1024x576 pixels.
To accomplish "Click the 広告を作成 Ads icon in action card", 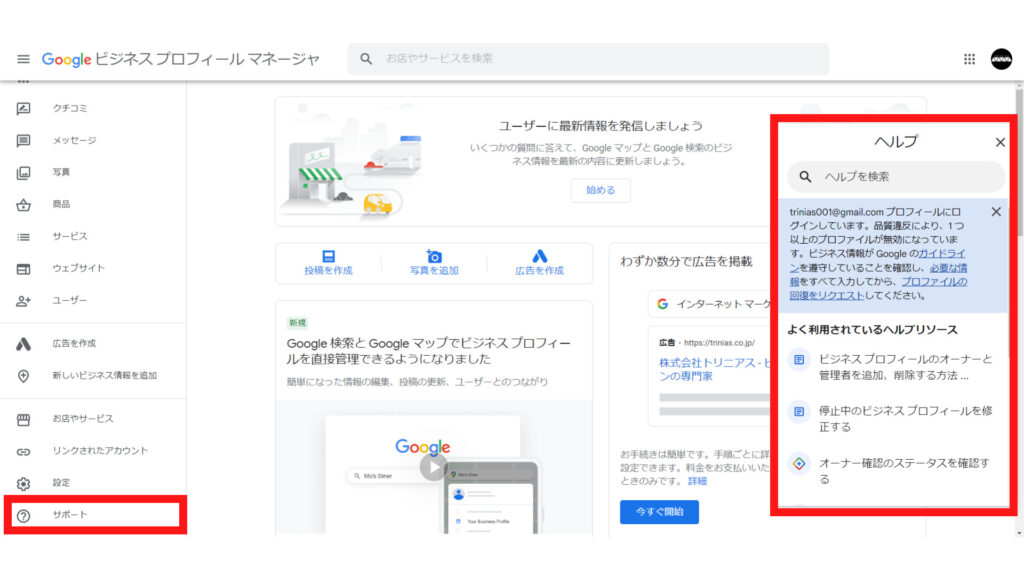I will (x=539, y=256).
